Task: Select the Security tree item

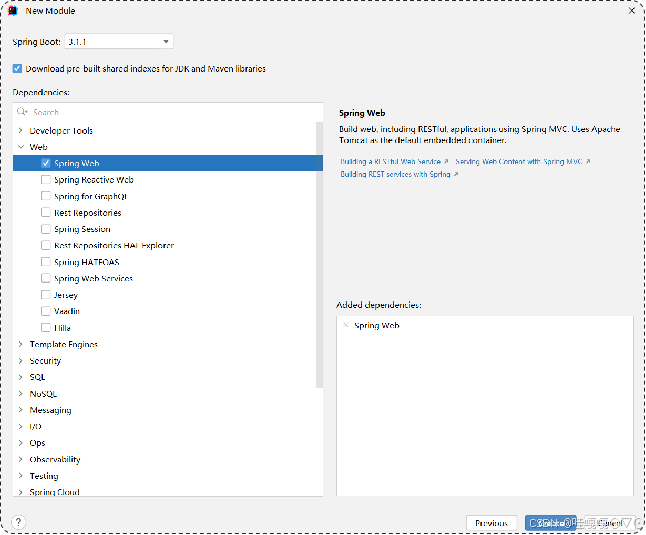Action: tap(45, 361)
